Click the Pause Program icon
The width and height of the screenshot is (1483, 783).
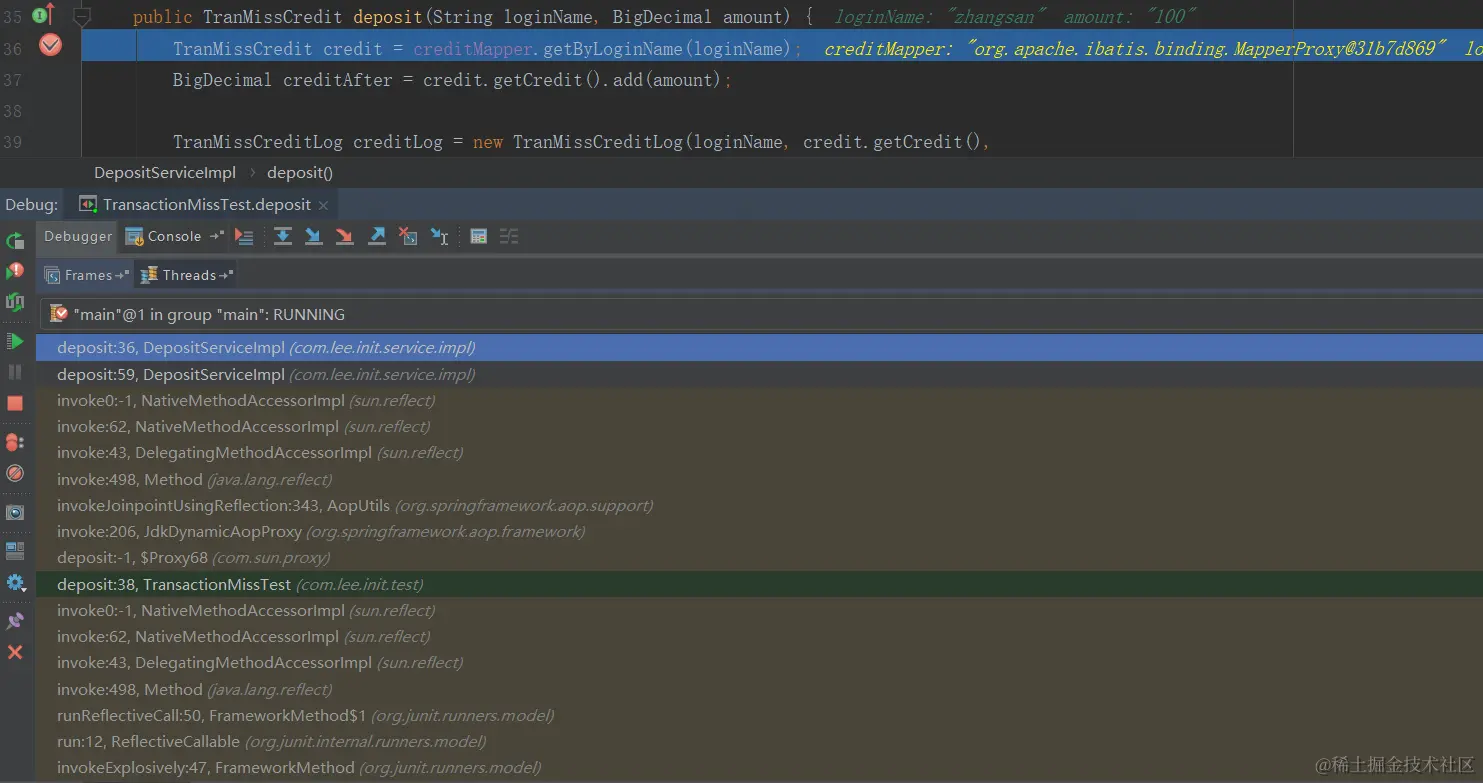click(15, 372)
